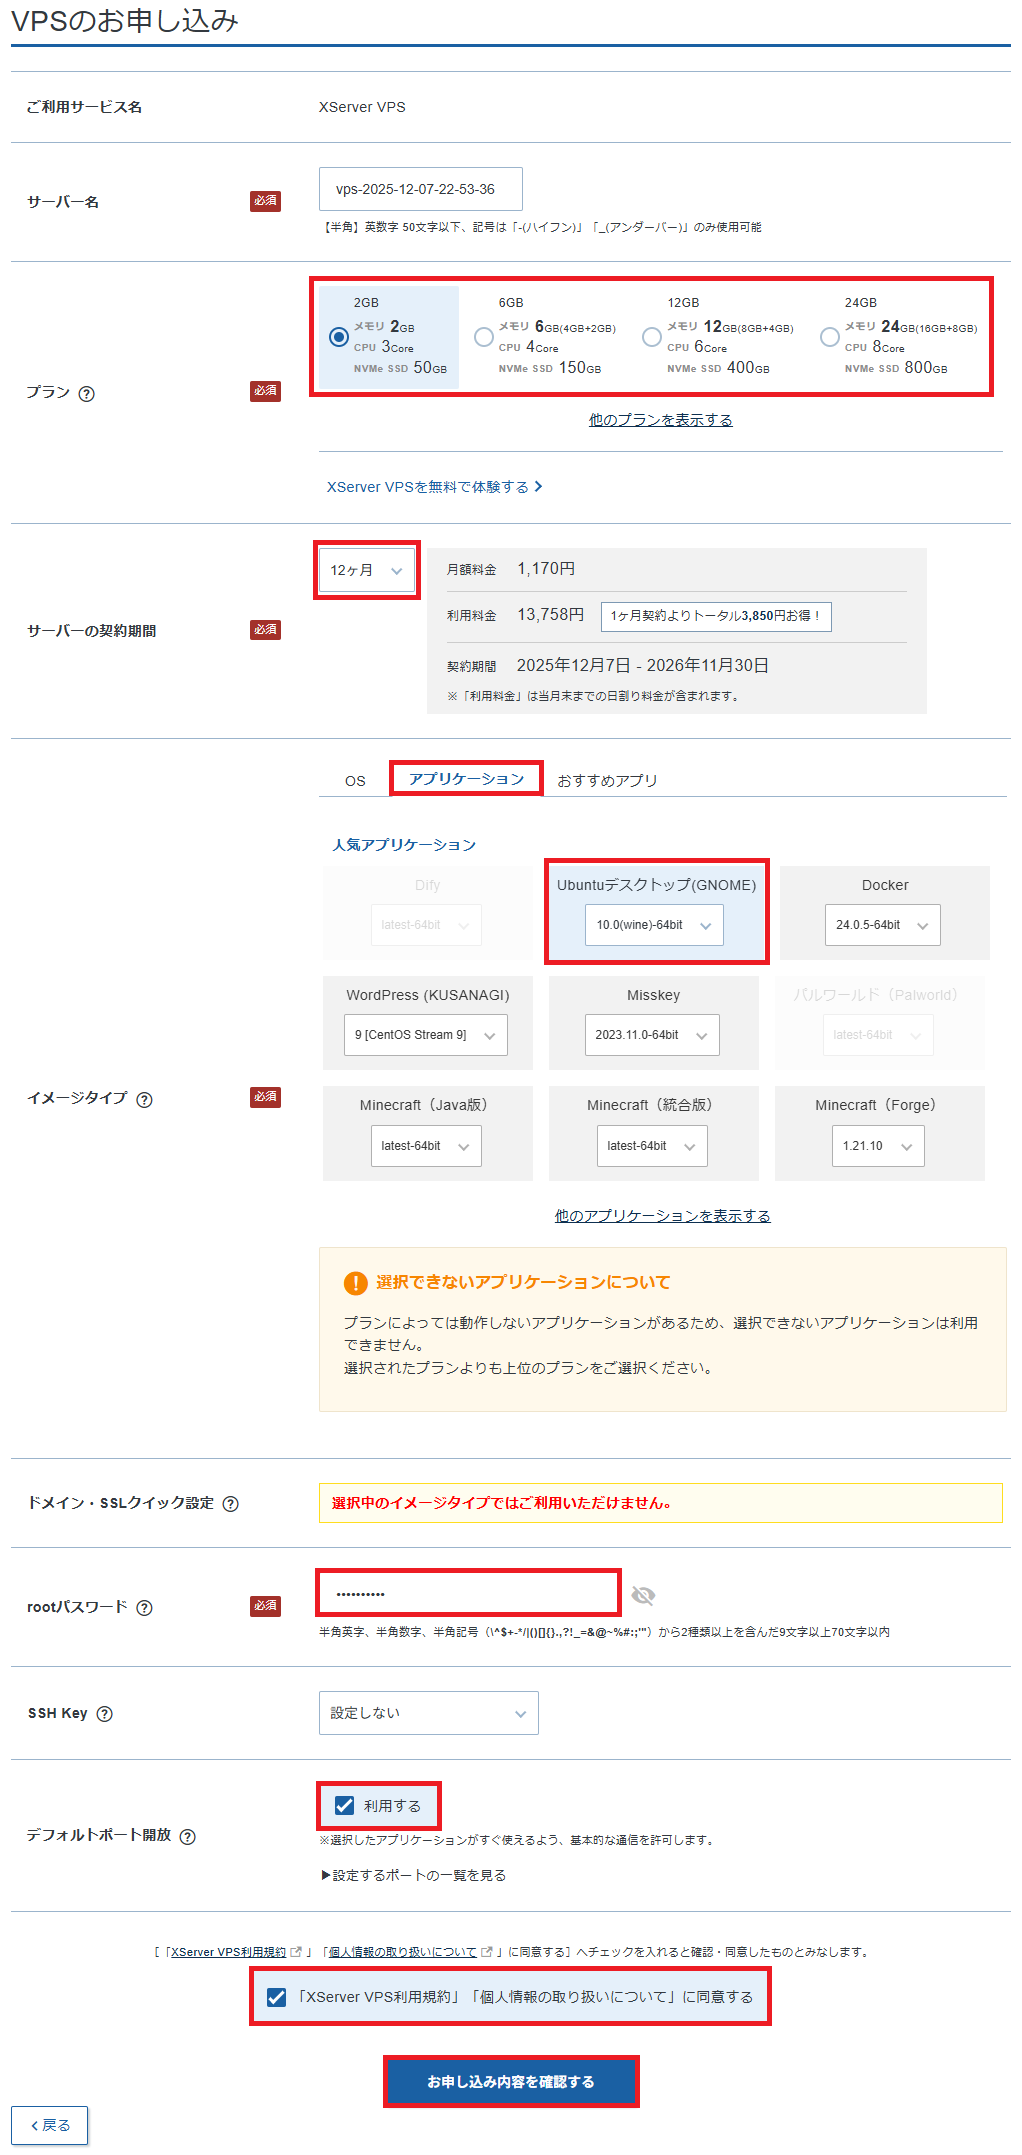This screenshot has height=2155, width=1022.
Task: Open the 12ヶ月 contract period dropdown
Action: pos(366,570)
